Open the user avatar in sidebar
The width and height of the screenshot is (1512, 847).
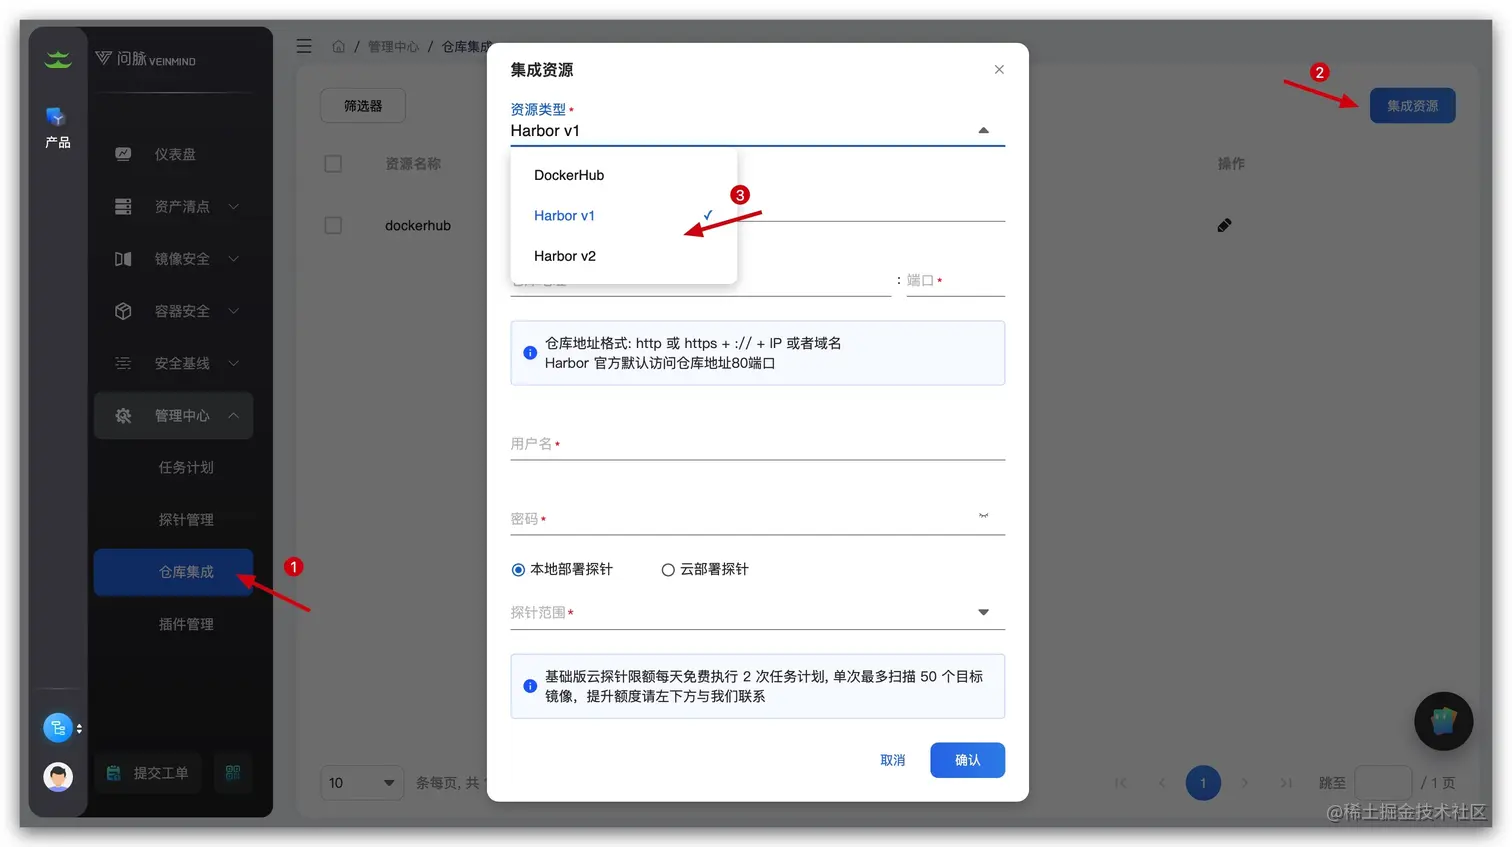[x=58, y=776]
